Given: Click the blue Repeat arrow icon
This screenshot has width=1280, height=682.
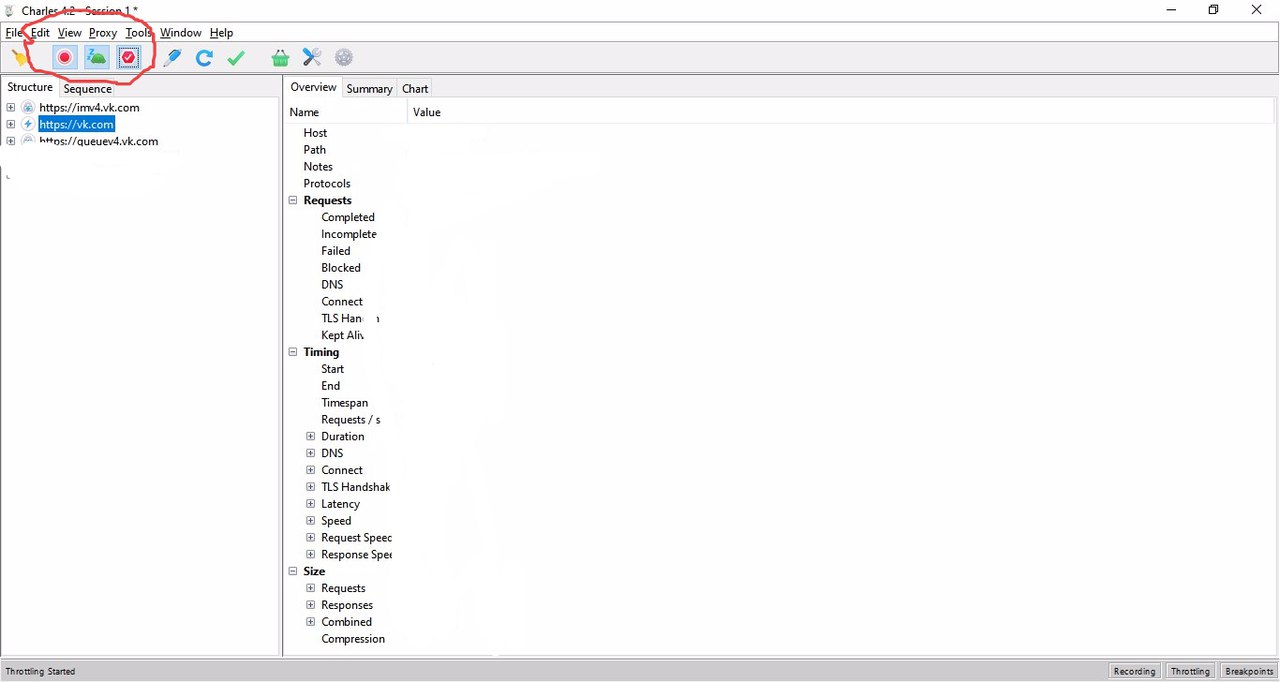Looking at the screenshot, I should [x=204, y=58].
